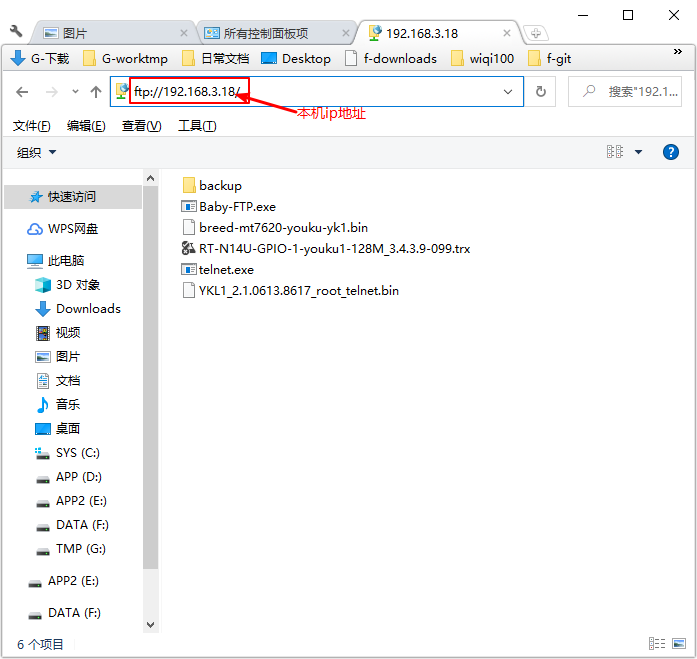
Task: Open the 工具(T) menu
Action: (197, 126)
